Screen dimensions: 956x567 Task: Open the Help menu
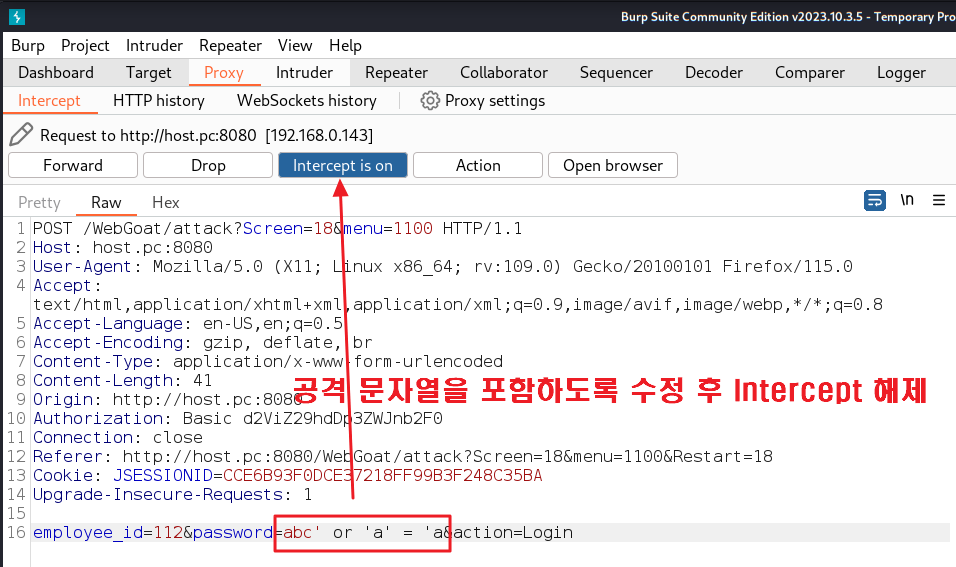coord(346,46)
